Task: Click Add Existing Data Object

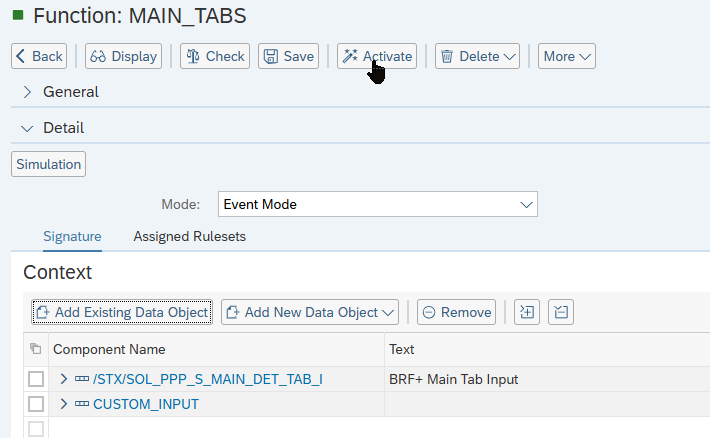Action: coord(122,312)
